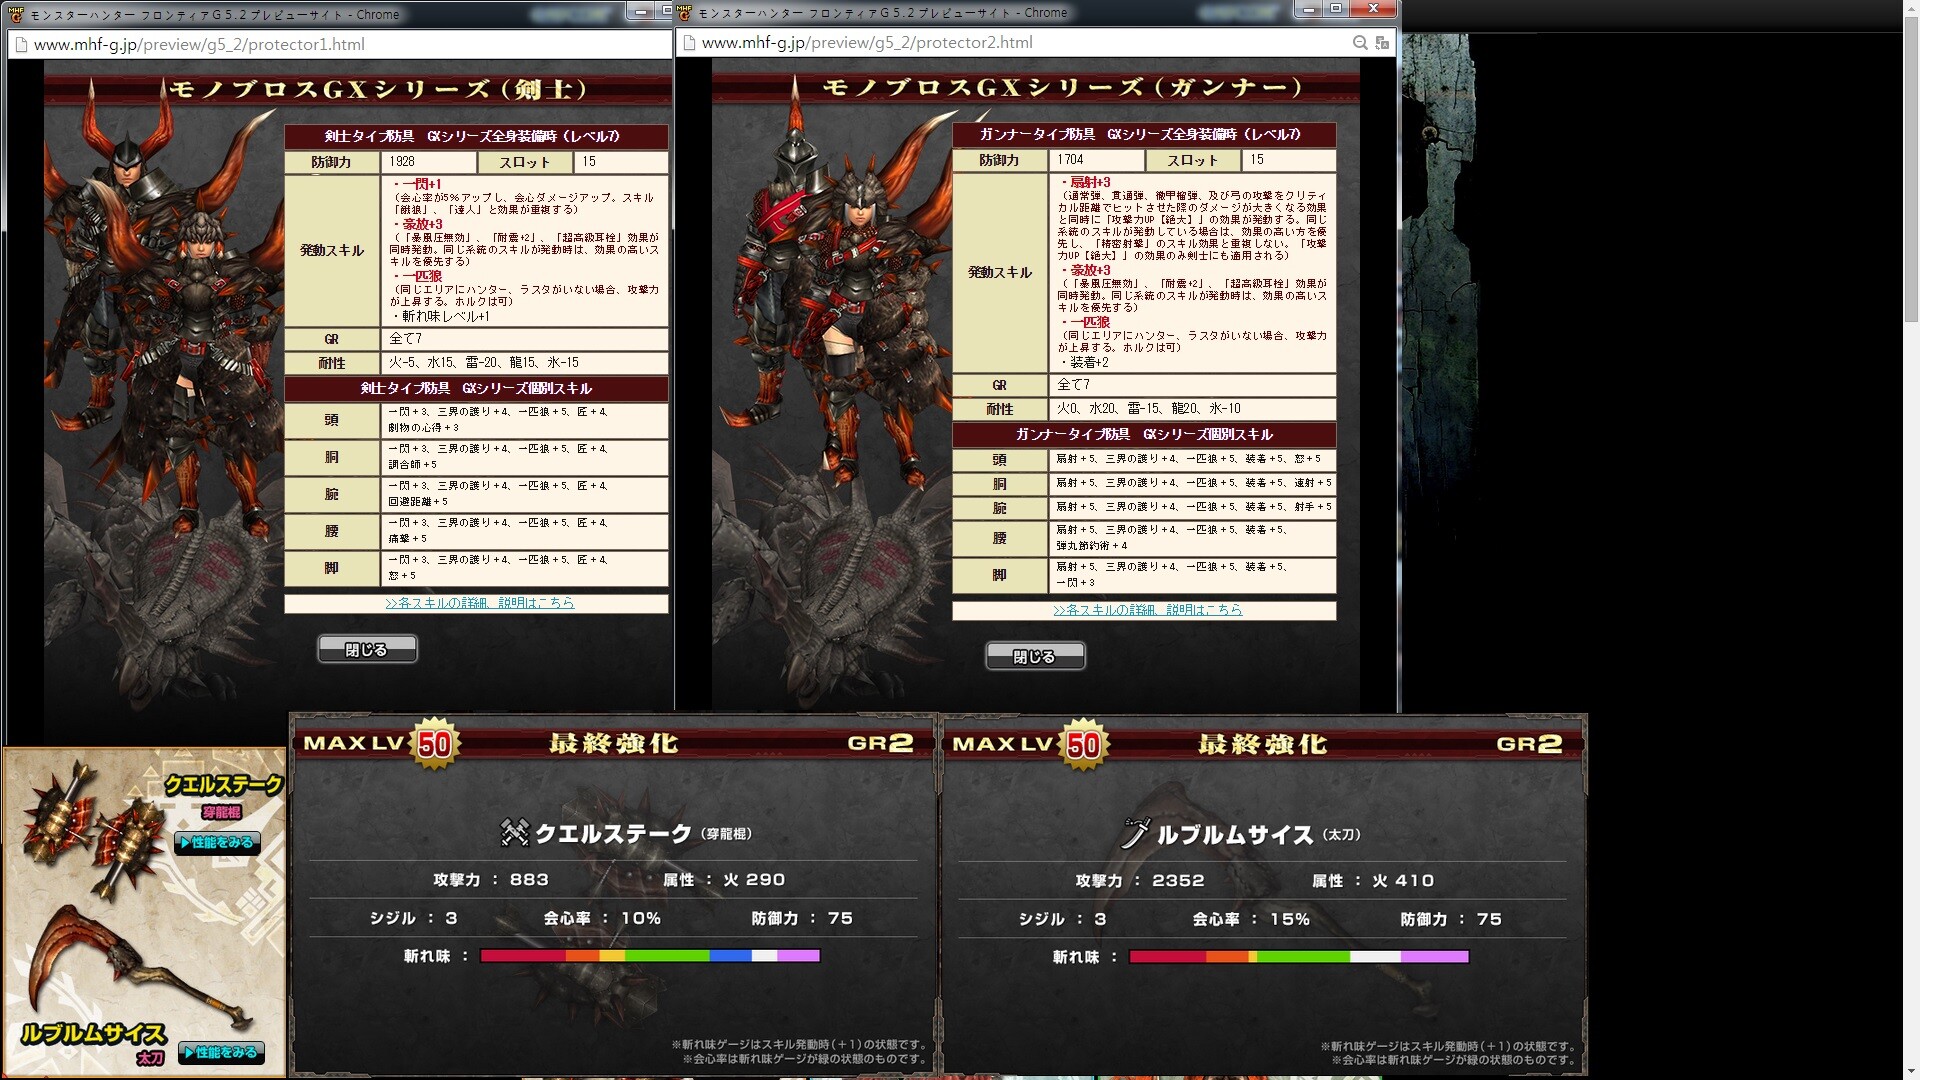Viewport: 1942px width, 1080px height.
Task: Maximize the protector2 Chrome window
Action: coord(1335,9)
